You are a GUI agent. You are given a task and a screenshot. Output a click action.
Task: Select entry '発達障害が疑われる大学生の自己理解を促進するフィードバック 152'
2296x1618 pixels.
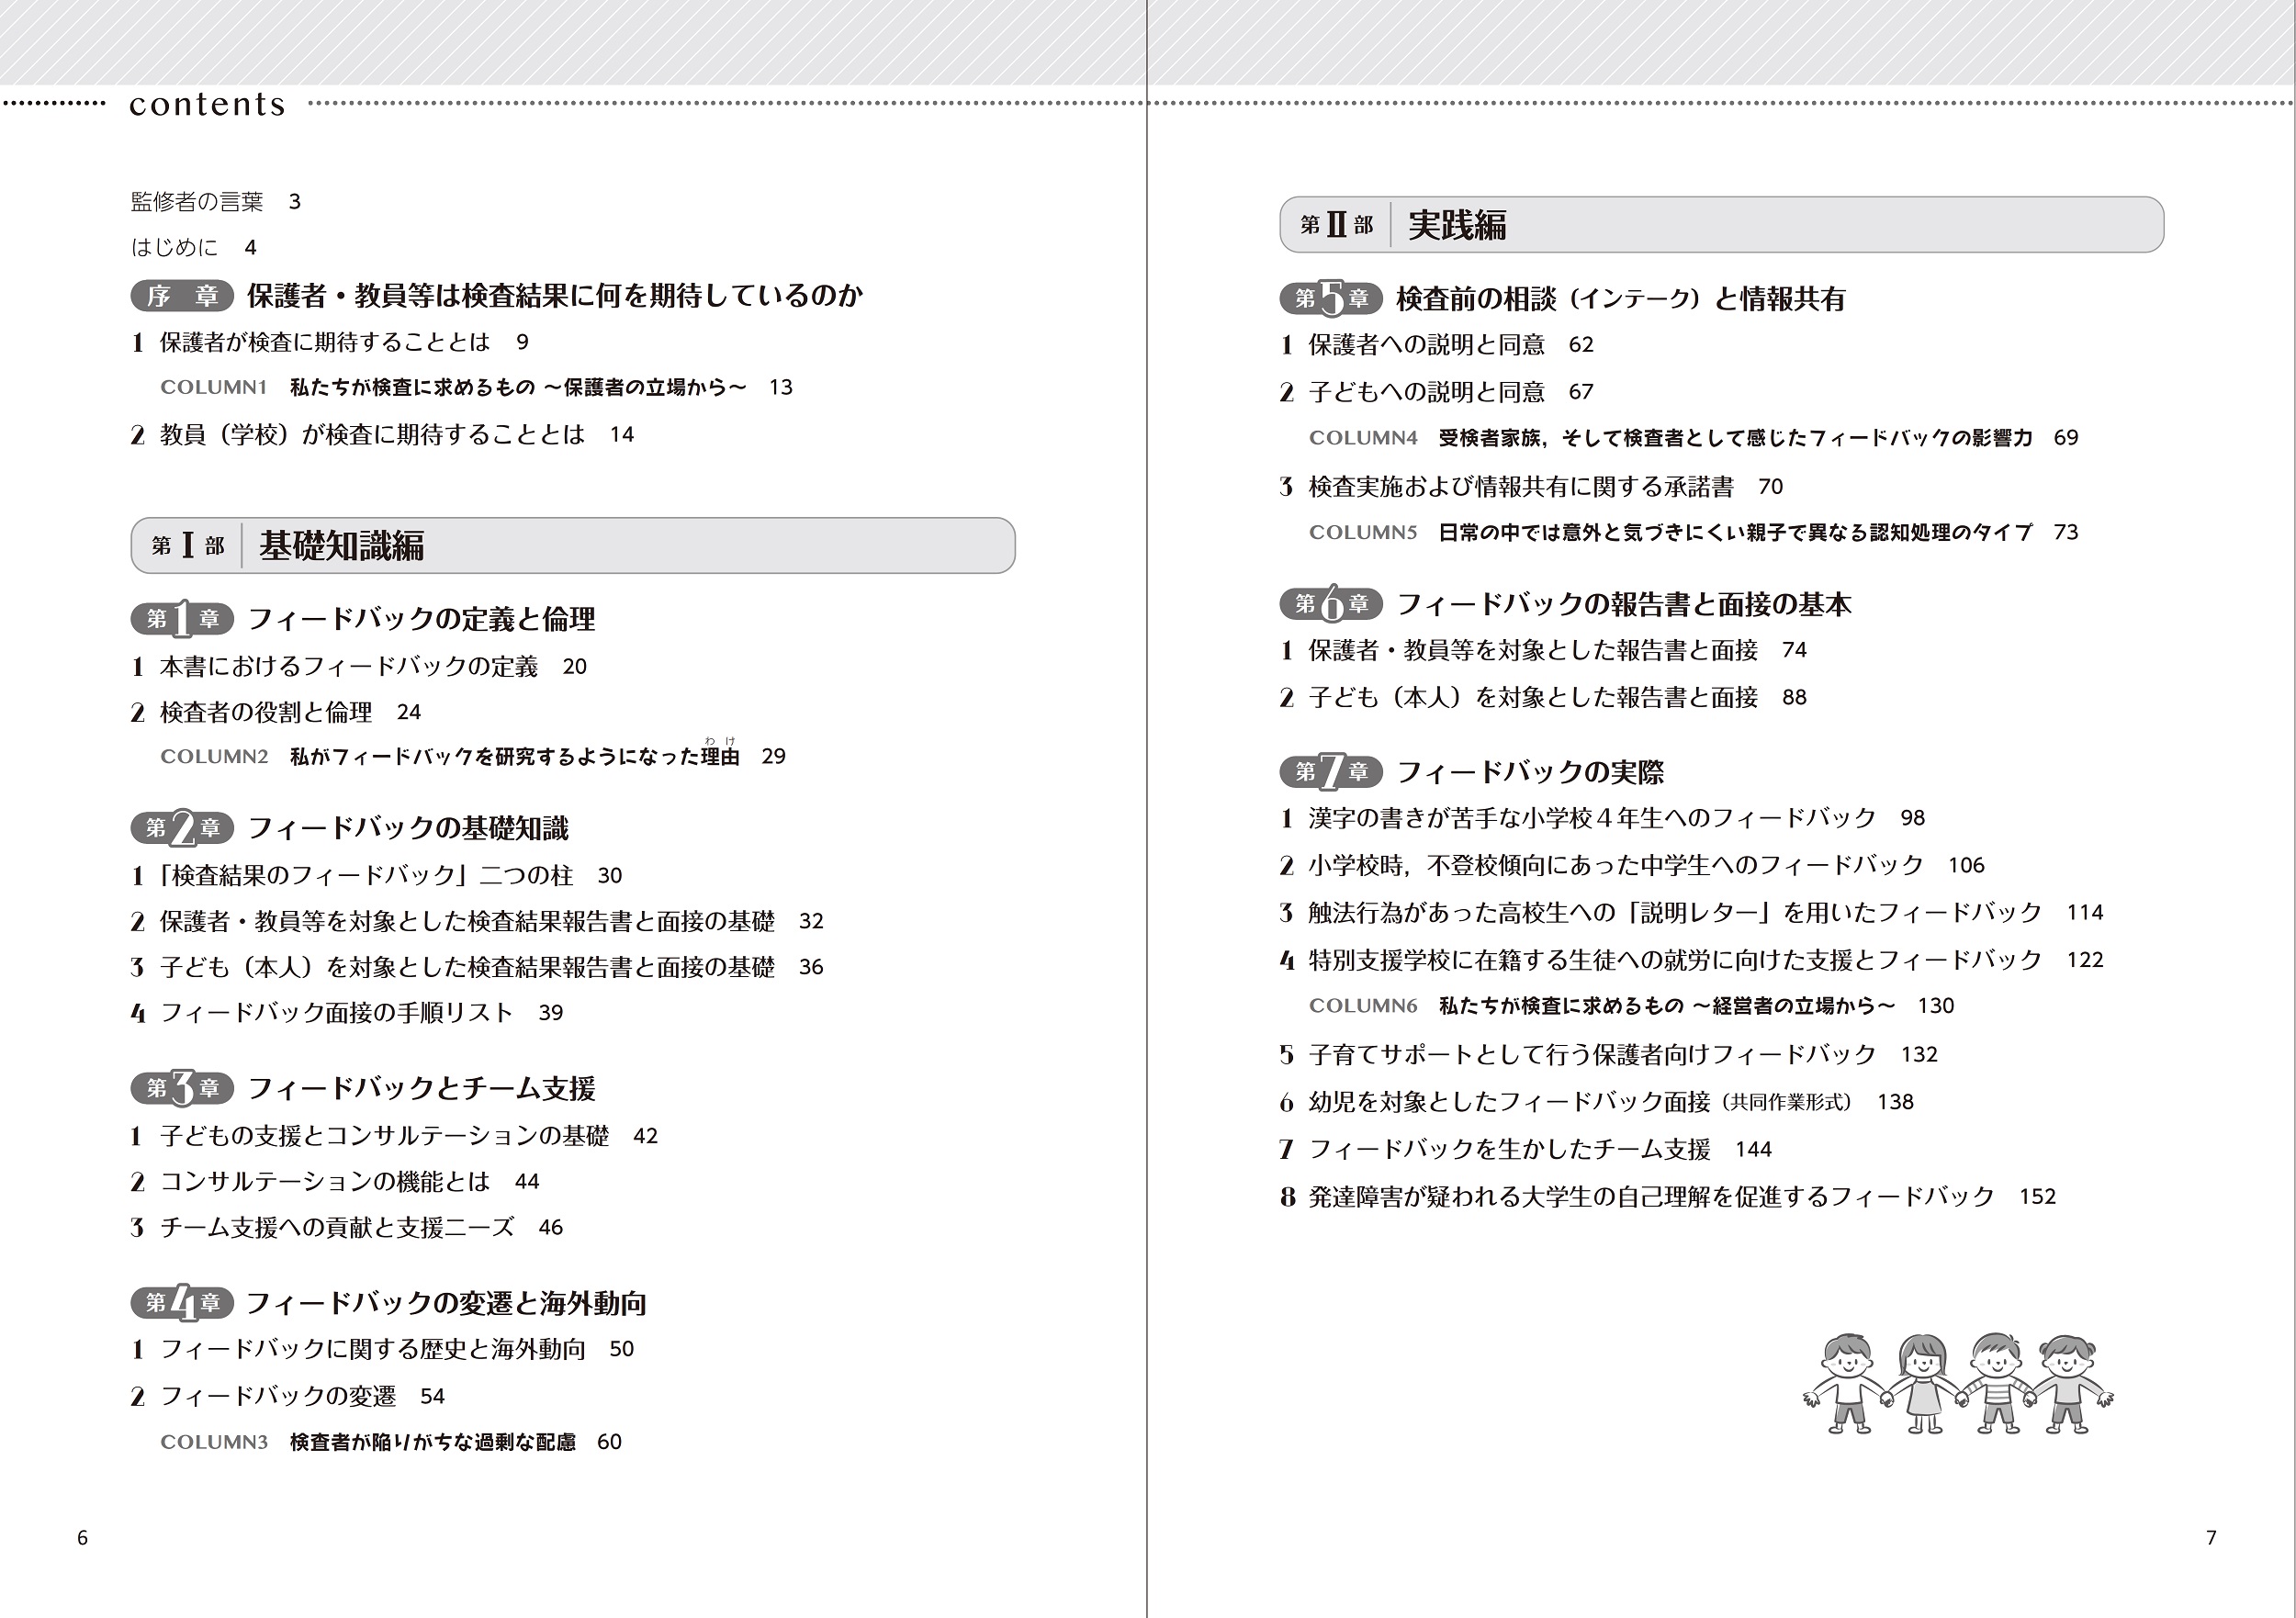point(1668,1197)
